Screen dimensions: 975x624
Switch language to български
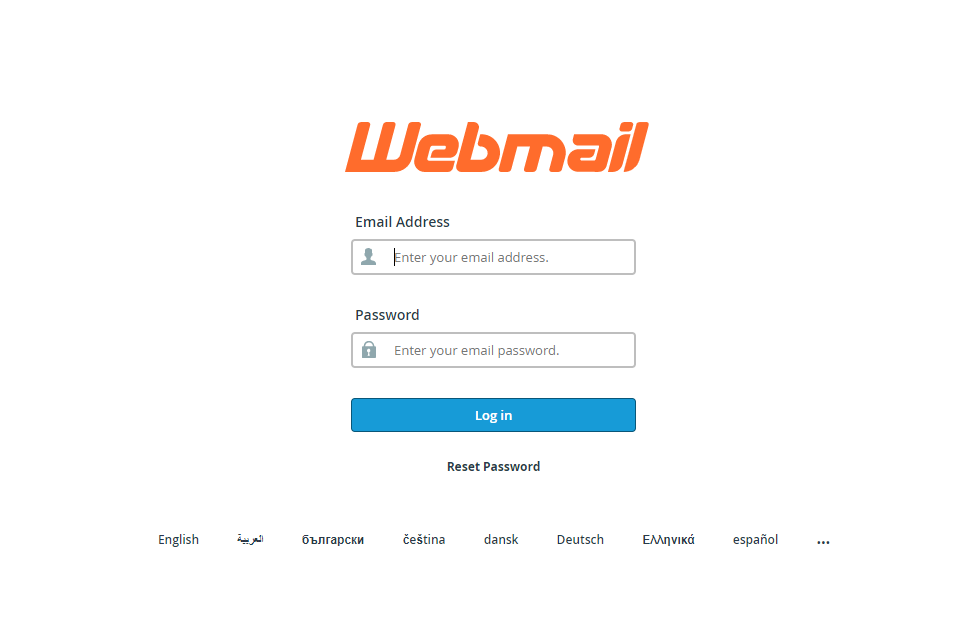(333, 539)
